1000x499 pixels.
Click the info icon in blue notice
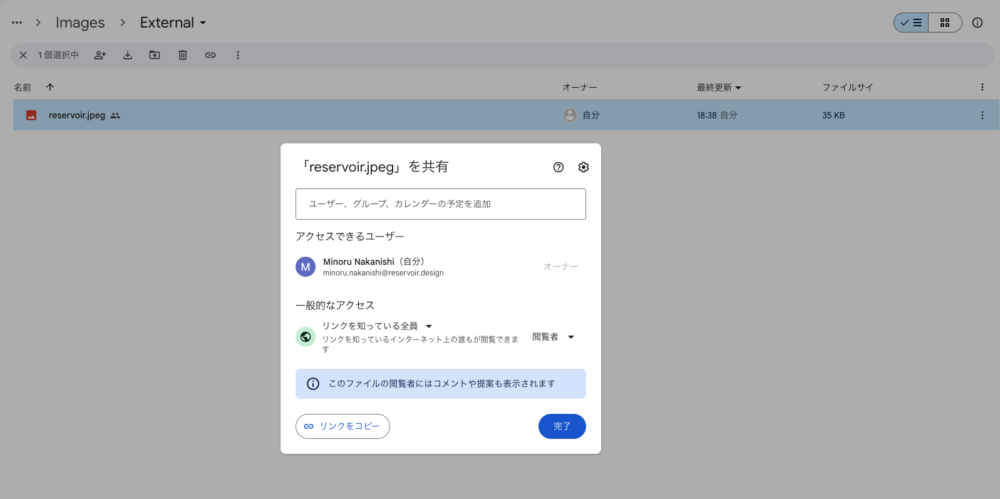pyautogui.click(x=312, y=384)
